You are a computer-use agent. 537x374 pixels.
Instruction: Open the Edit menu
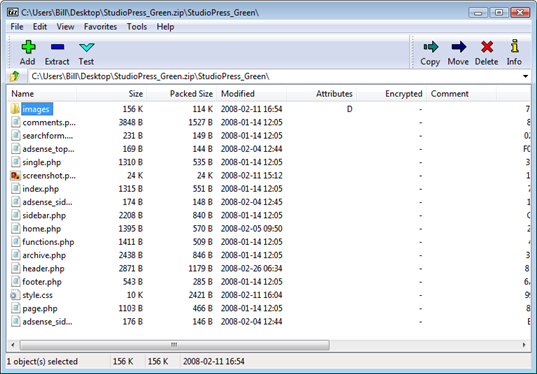[40, 27]
